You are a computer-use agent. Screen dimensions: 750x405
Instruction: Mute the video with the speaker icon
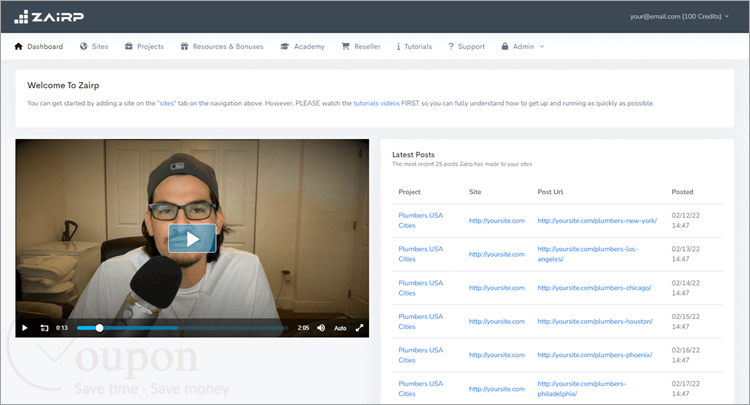coord(321,328)
